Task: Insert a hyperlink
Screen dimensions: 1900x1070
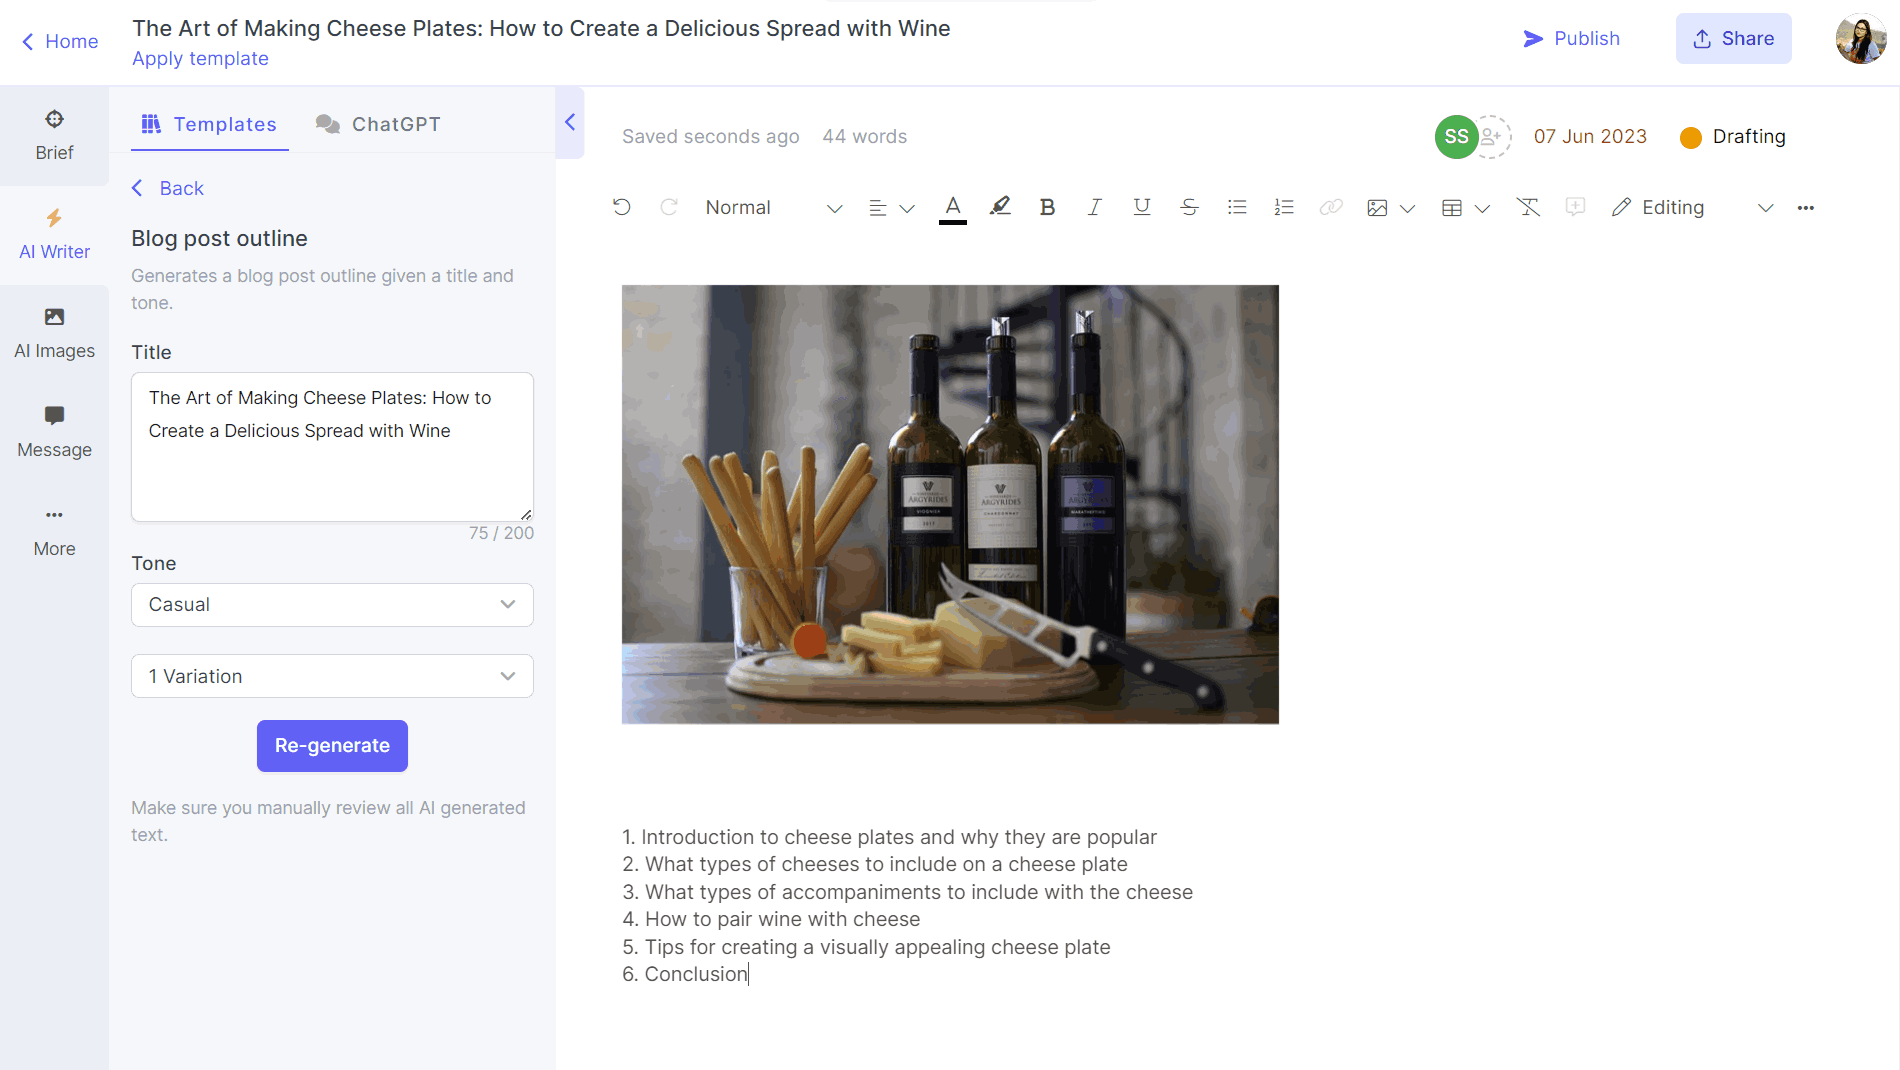Action: (1331, 207)
